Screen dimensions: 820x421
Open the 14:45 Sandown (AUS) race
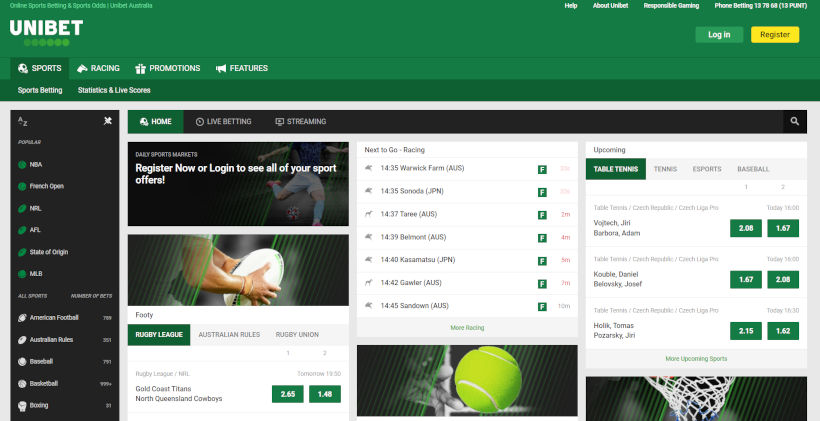pos(467,306)
